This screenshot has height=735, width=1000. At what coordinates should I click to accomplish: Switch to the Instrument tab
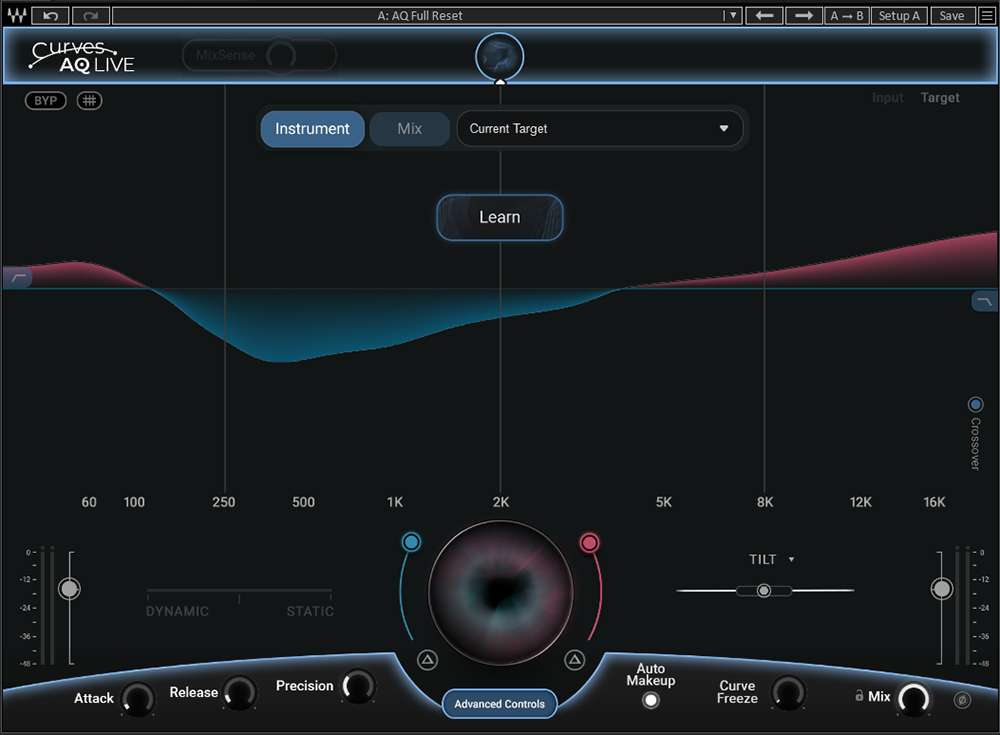312,129
